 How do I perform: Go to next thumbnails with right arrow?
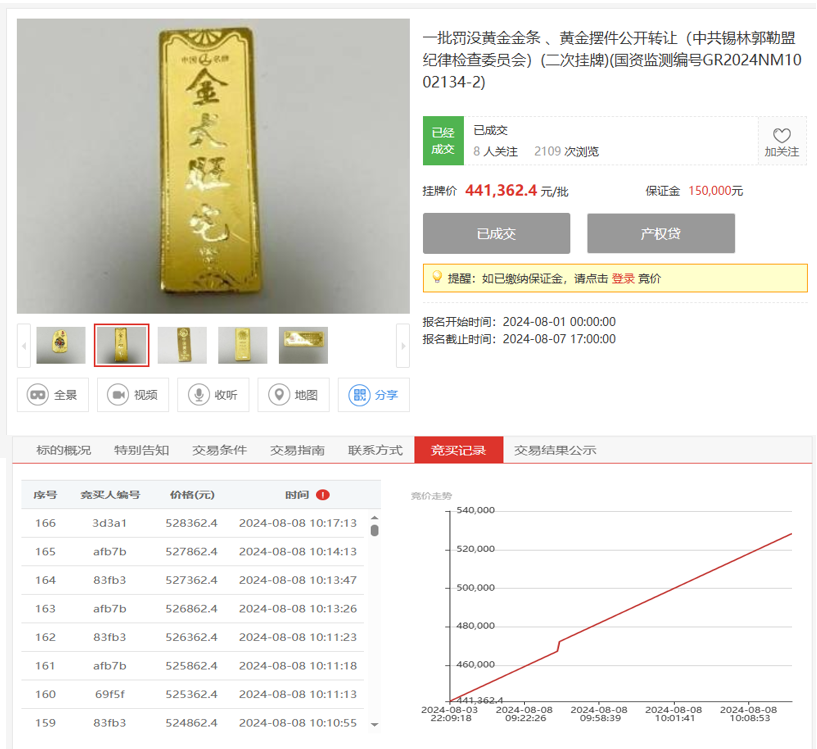403,345
